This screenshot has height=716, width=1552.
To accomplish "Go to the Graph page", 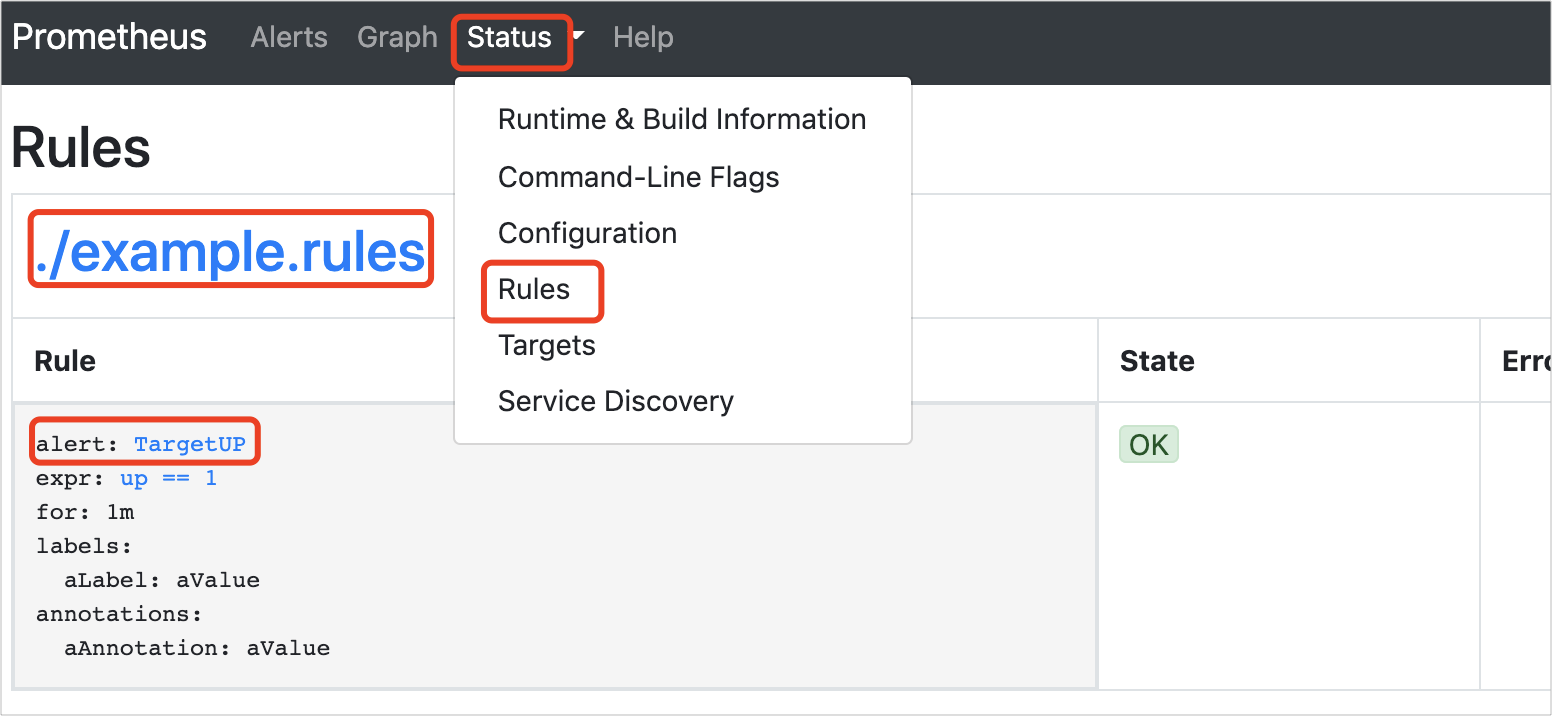I will point(397,38).
